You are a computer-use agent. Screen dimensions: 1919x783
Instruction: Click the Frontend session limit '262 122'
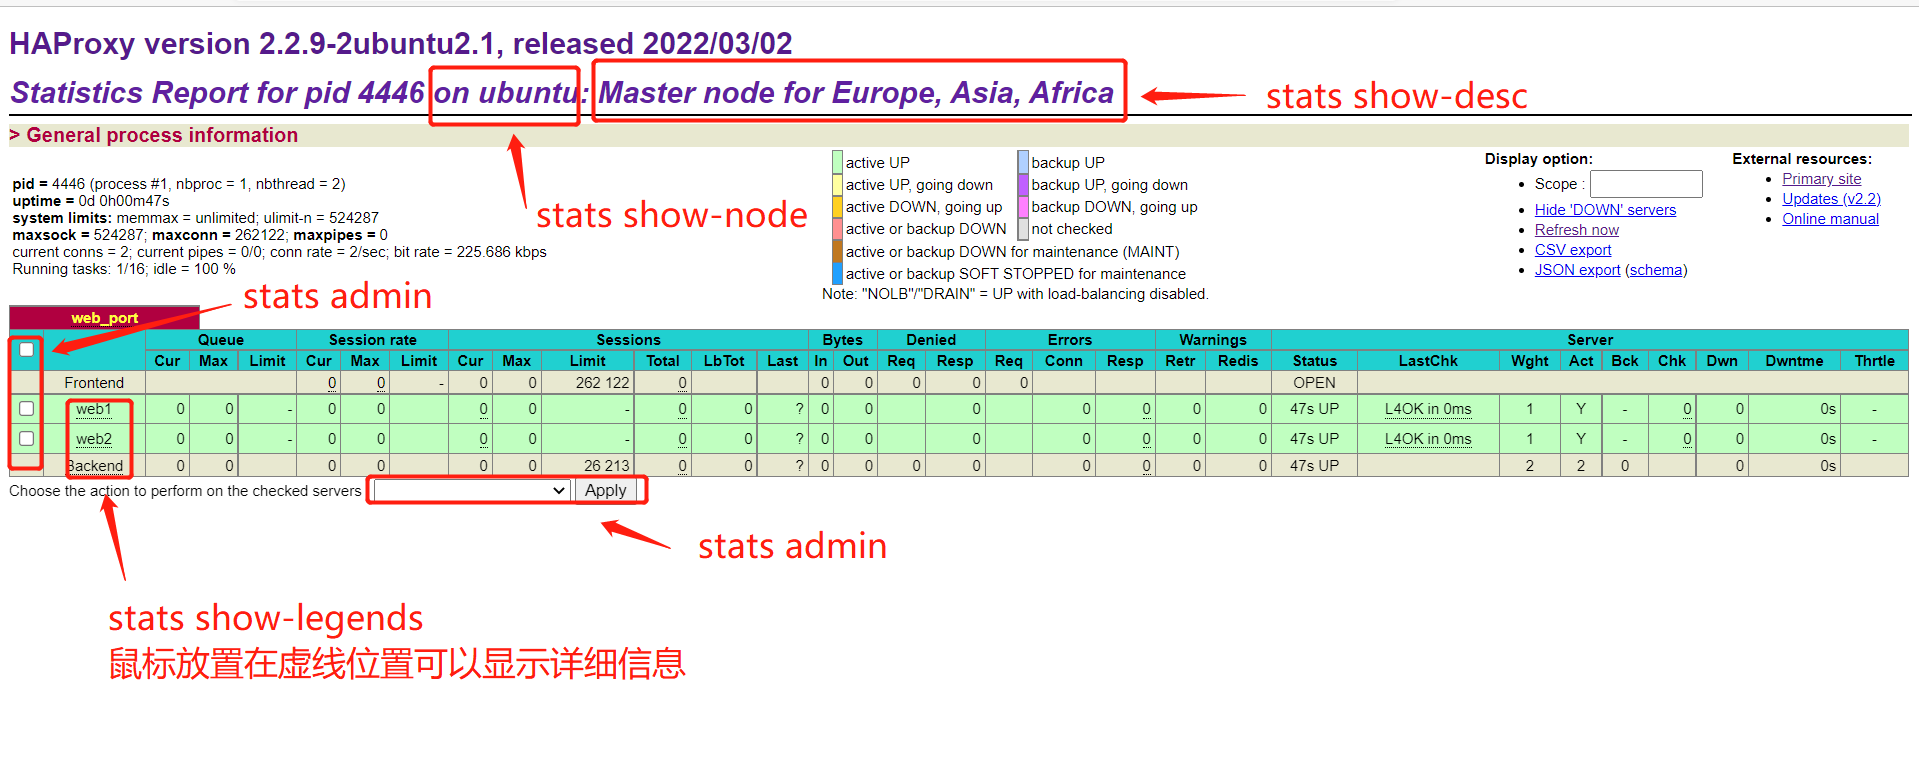click(x=602, y=383)
